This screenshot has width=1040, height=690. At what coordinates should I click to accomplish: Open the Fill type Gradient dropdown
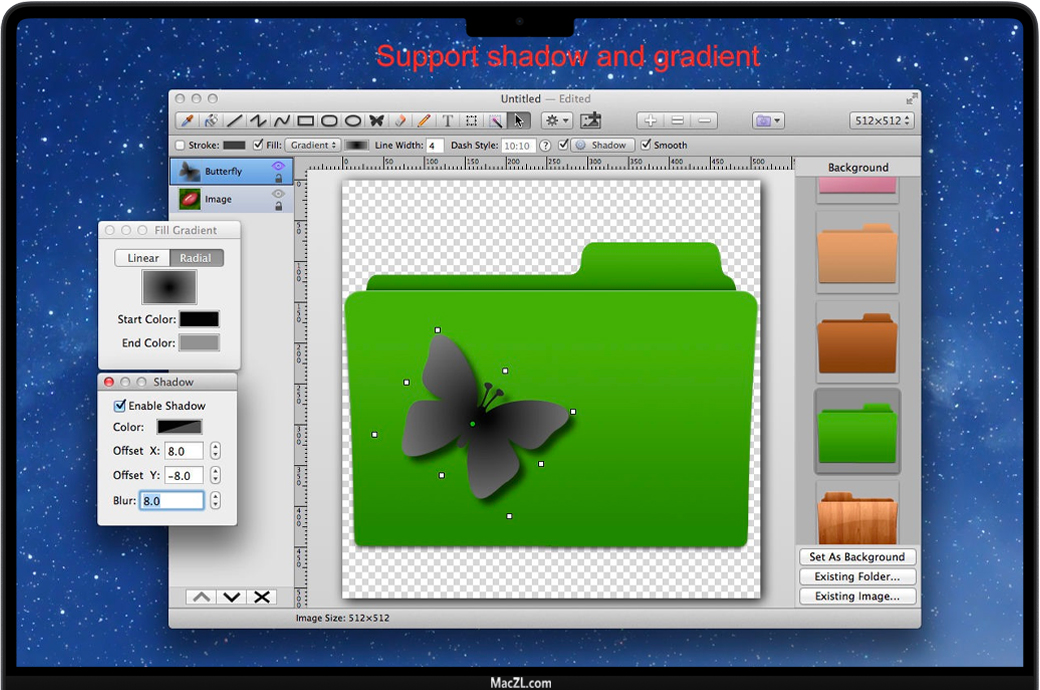tap(312, 146)
